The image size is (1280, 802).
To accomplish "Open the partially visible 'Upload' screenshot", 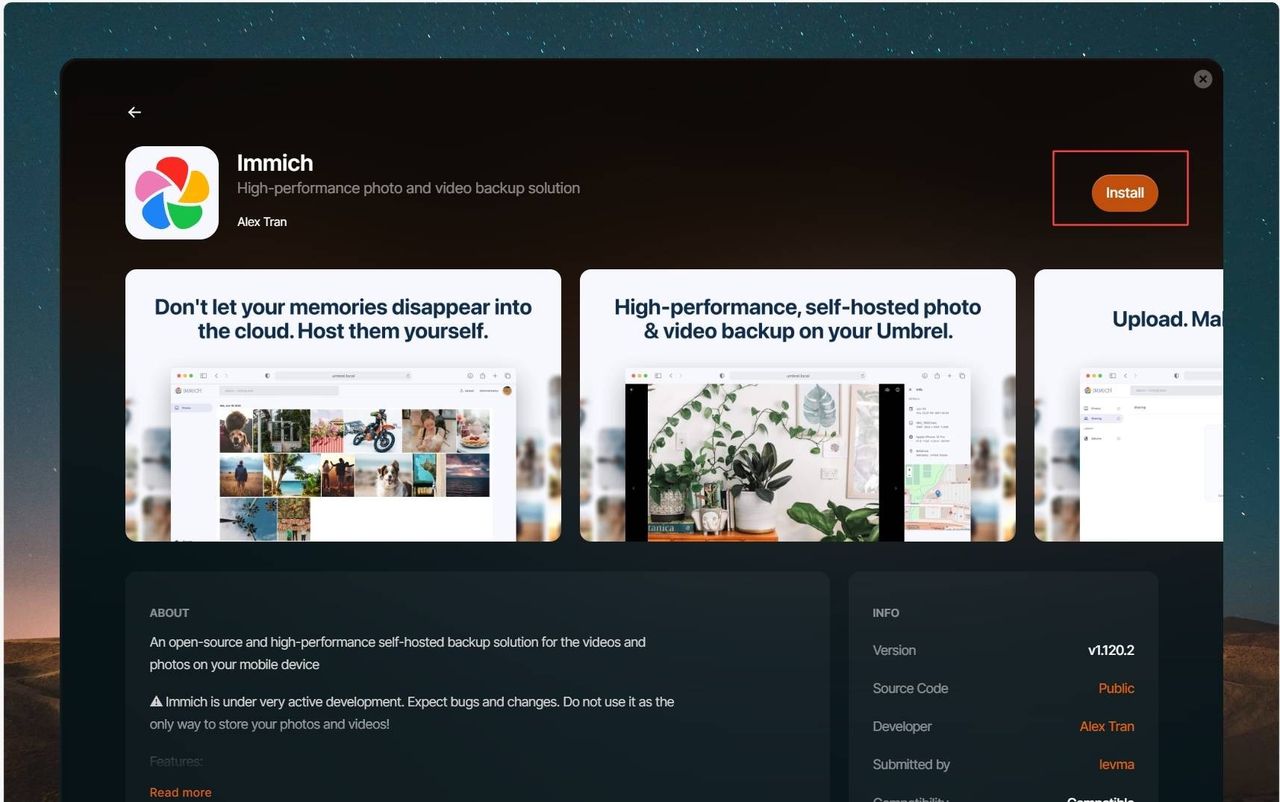I will (1128, 405).
